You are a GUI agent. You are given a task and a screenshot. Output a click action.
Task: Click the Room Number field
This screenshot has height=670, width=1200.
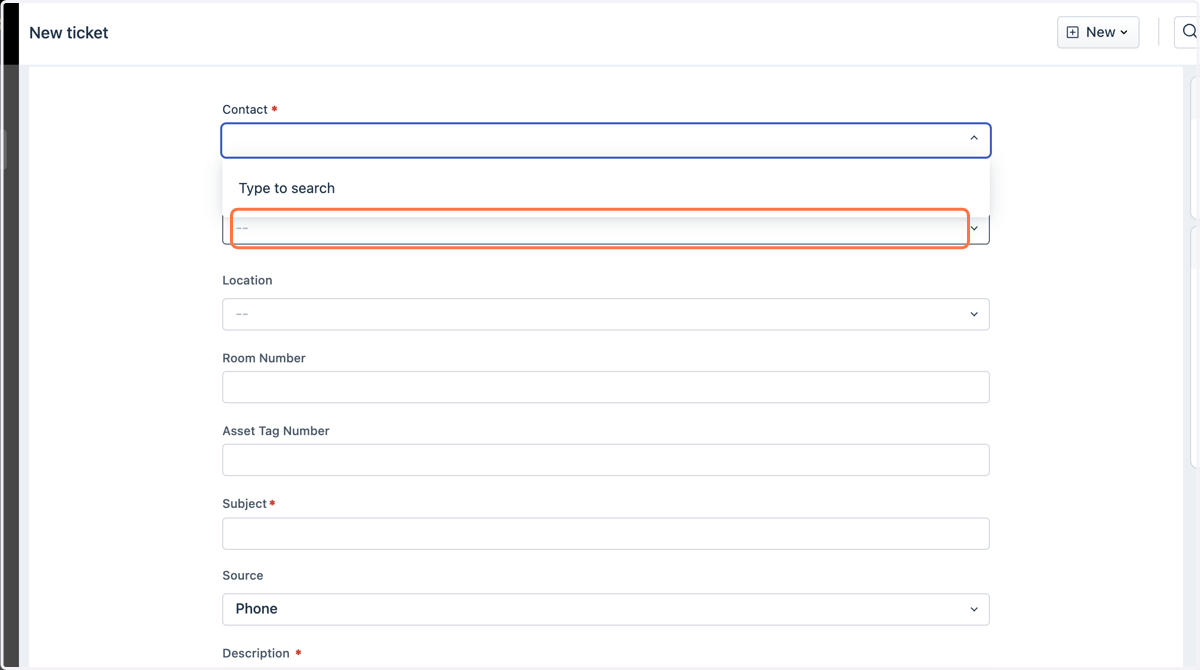[x=606, y=387]
